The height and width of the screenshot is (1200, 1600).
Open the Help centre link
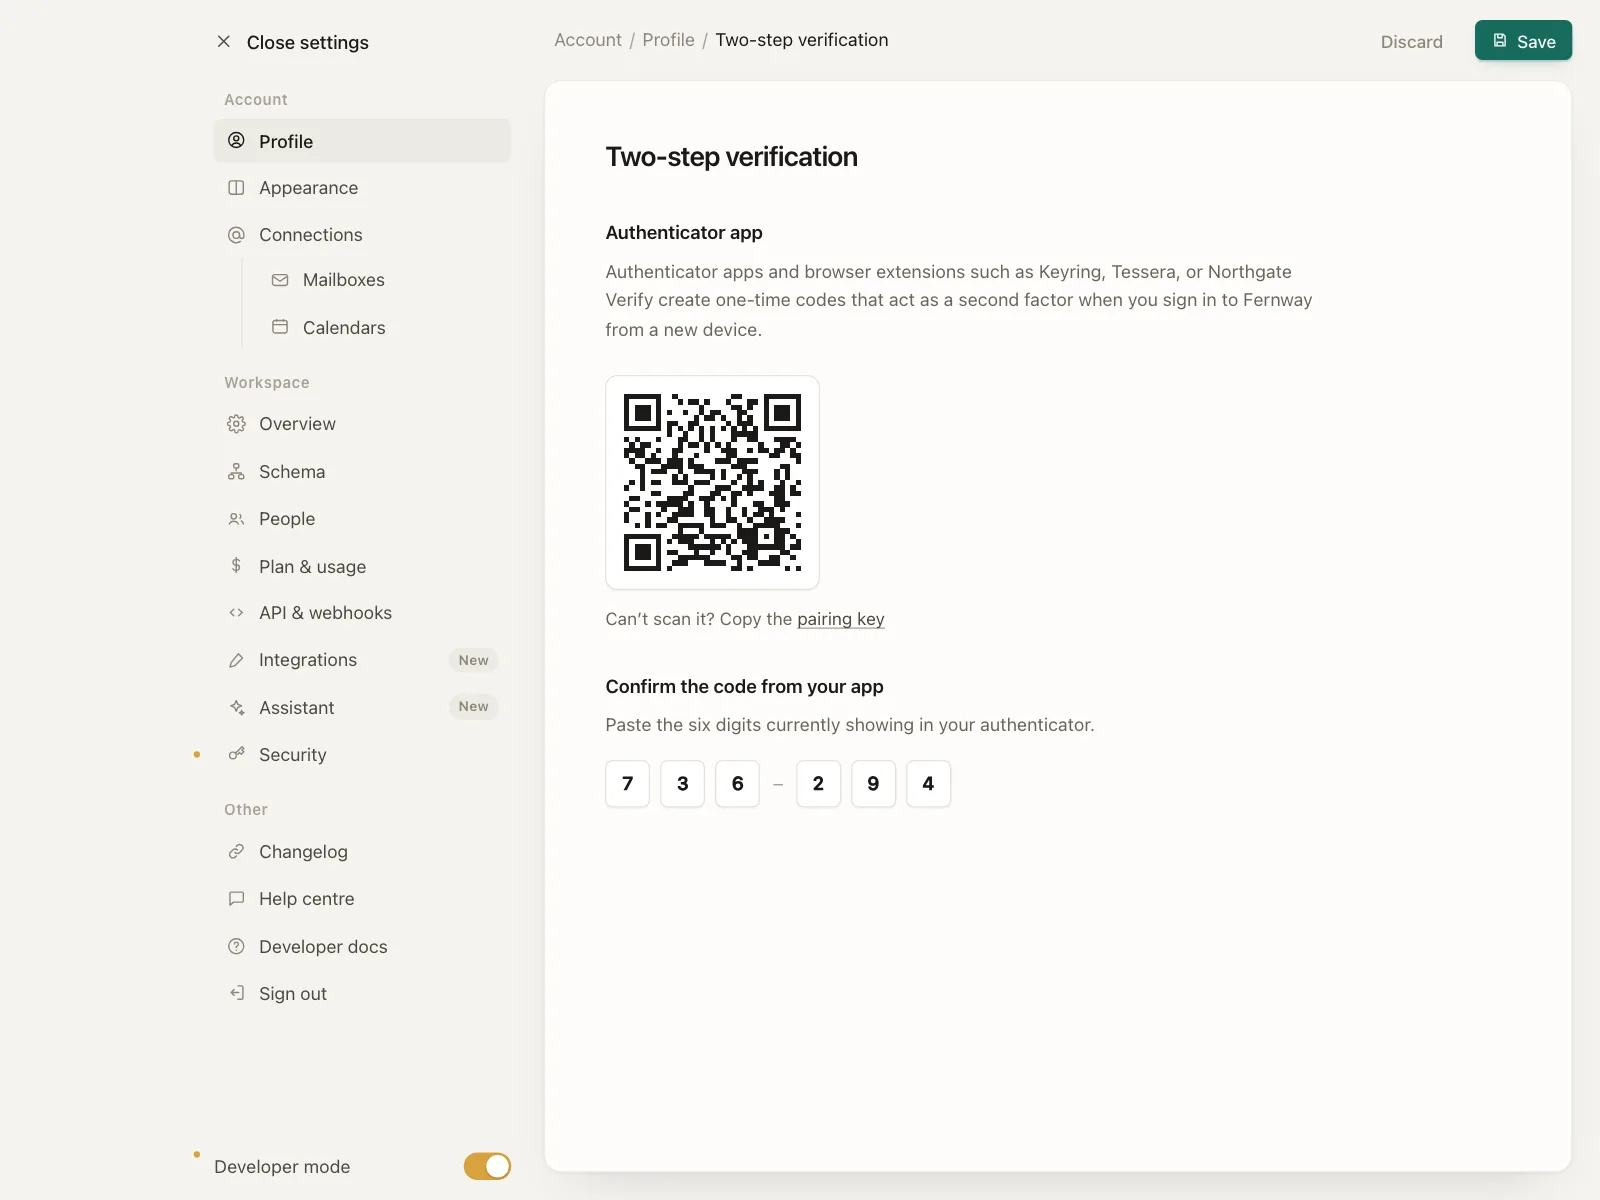362,899
